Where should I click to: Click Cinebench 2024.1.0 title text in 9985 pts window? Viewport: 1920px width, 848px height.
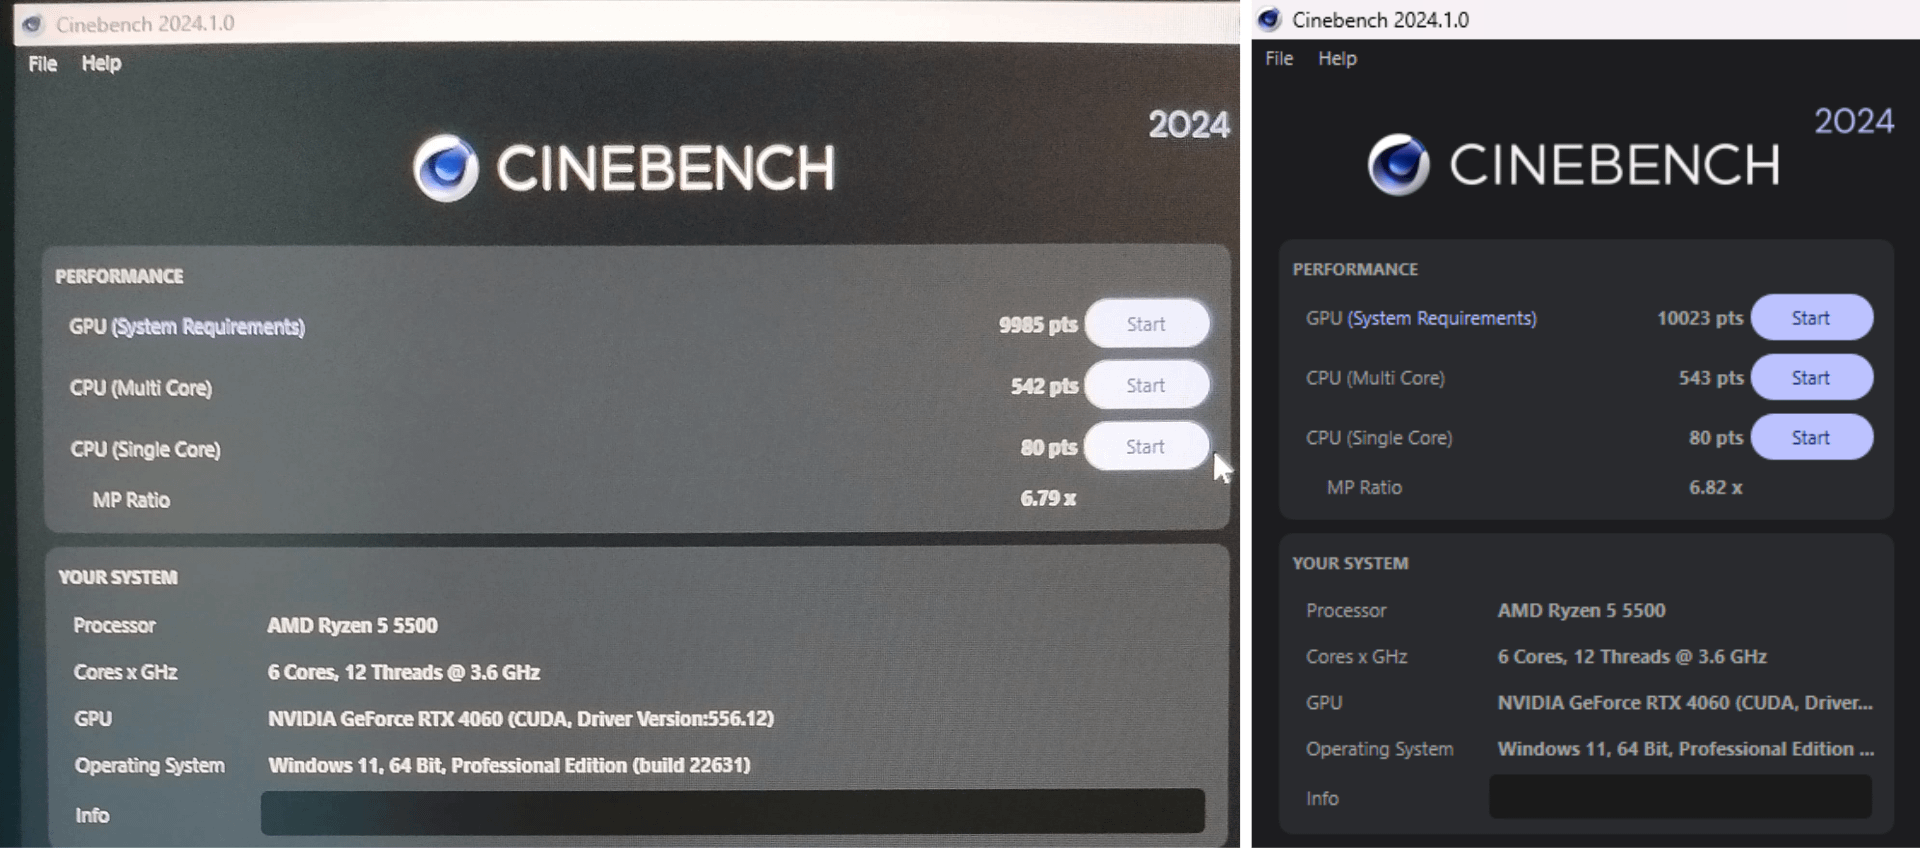coord(145,24)
